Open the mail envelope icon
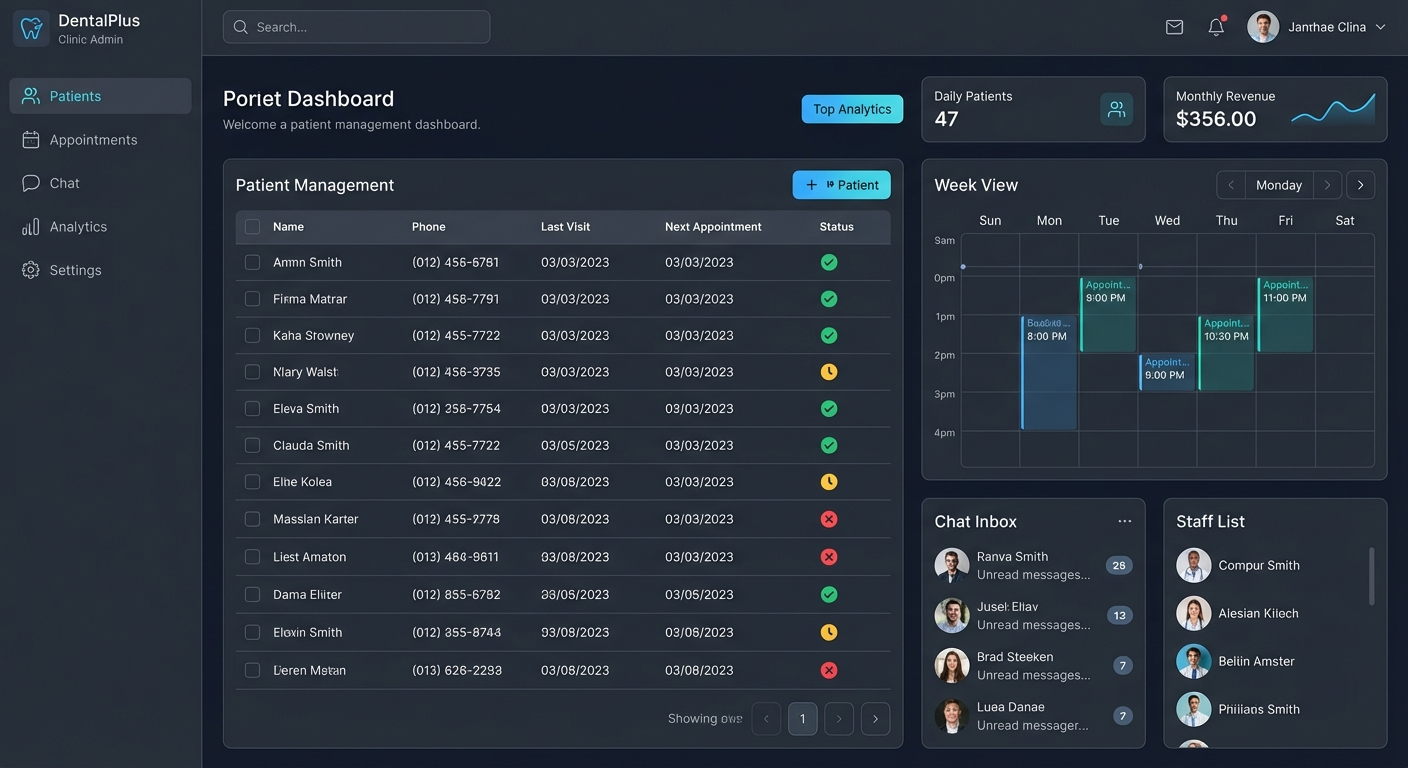The image size is (1408, 768). pyautogui.click(x=1174, y=27)
